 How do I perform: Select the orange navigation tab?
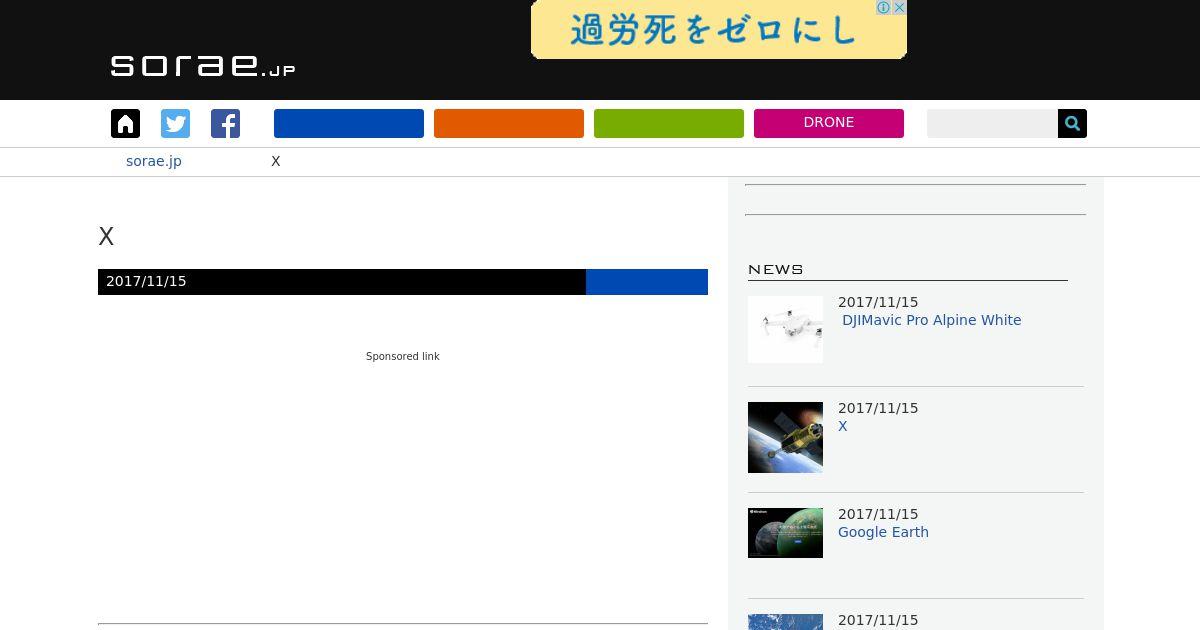coord(509,123)
